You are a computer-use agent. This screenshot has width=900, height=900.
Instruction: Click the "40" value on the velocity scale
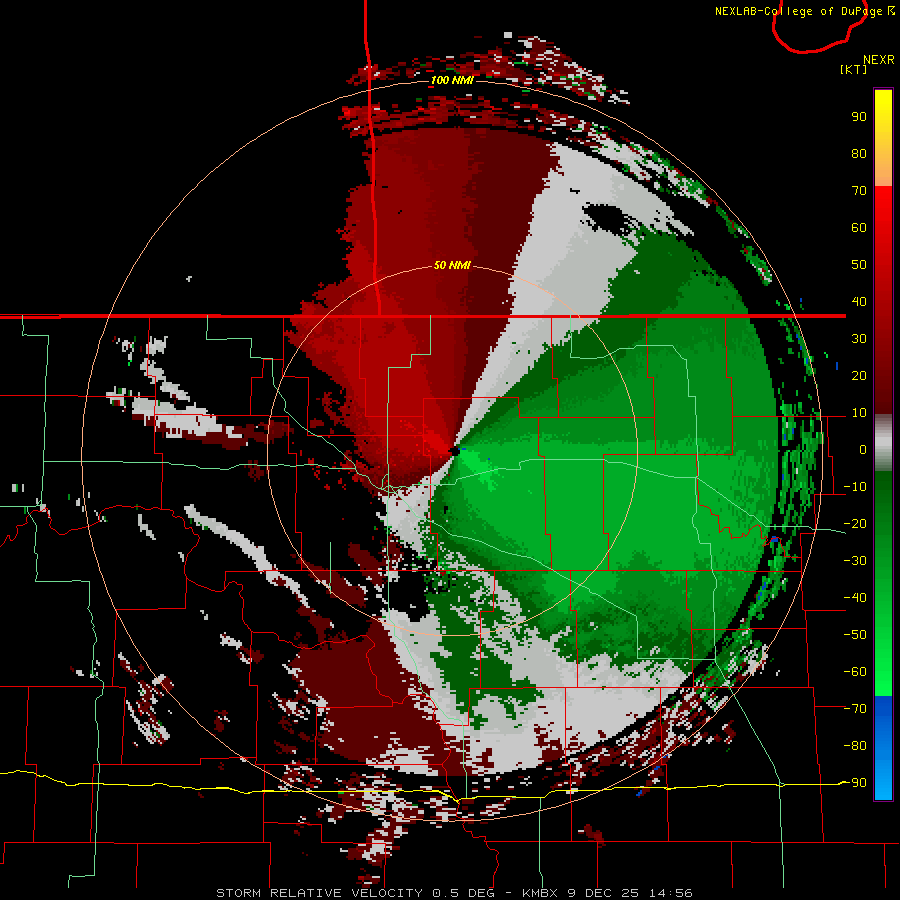pos(859,302)
